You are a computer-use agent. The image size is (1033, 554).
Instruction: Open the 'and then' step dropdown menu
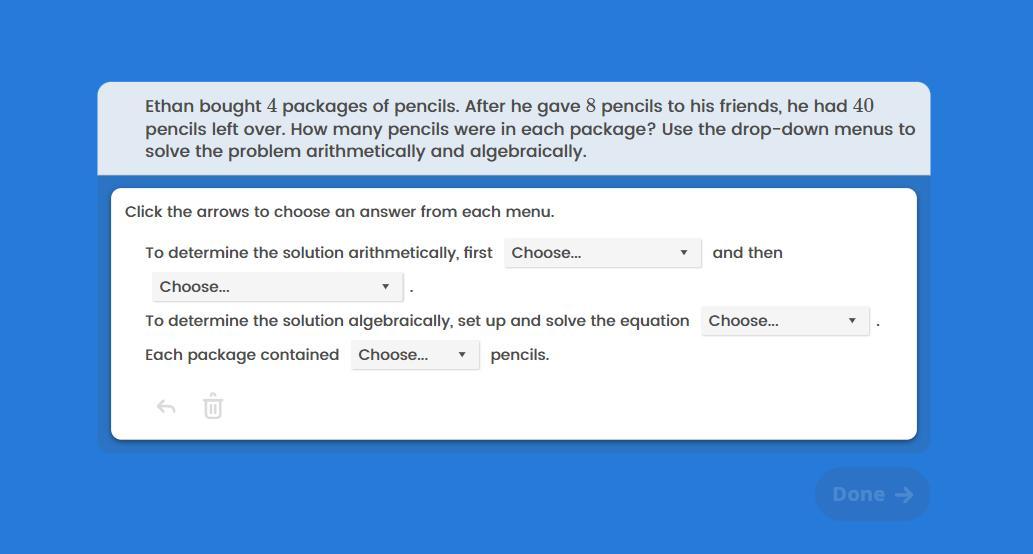[277, 287]
